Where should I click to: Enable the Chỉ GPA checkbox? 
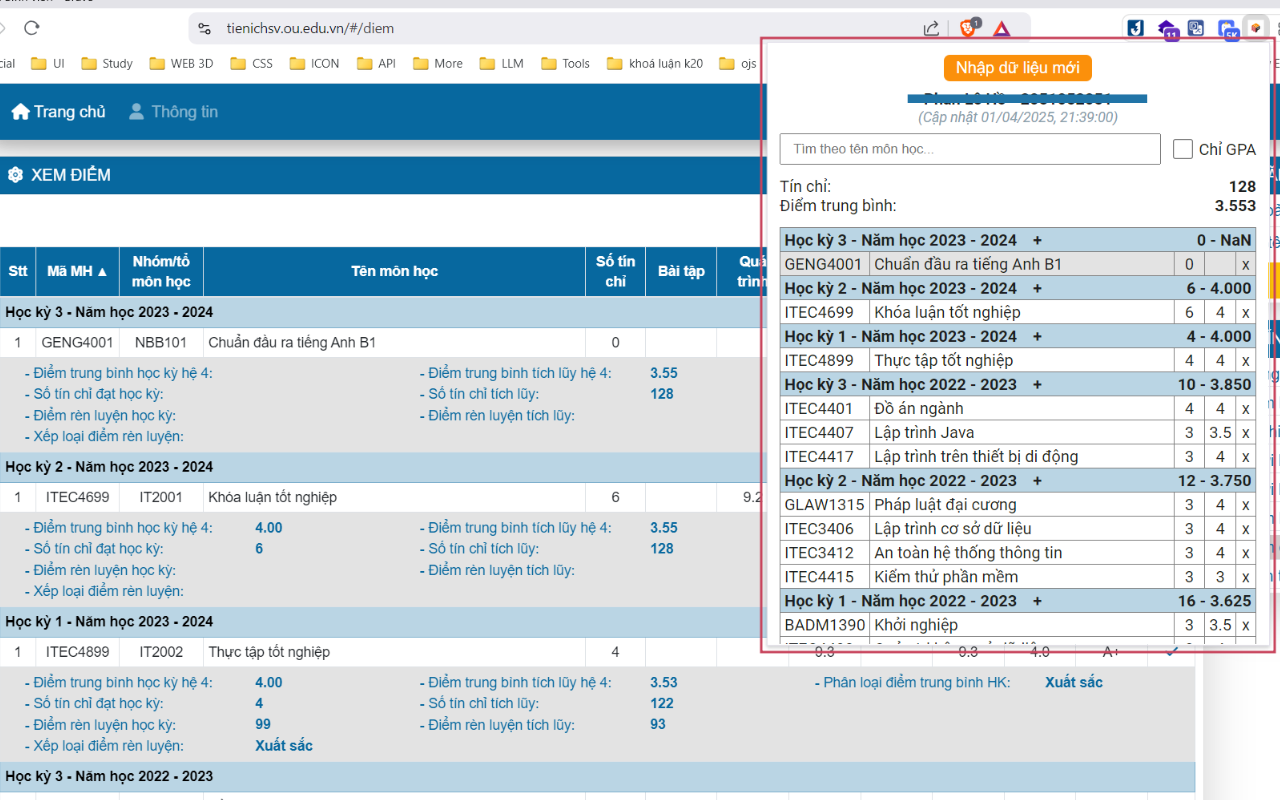pos(1183,149)
